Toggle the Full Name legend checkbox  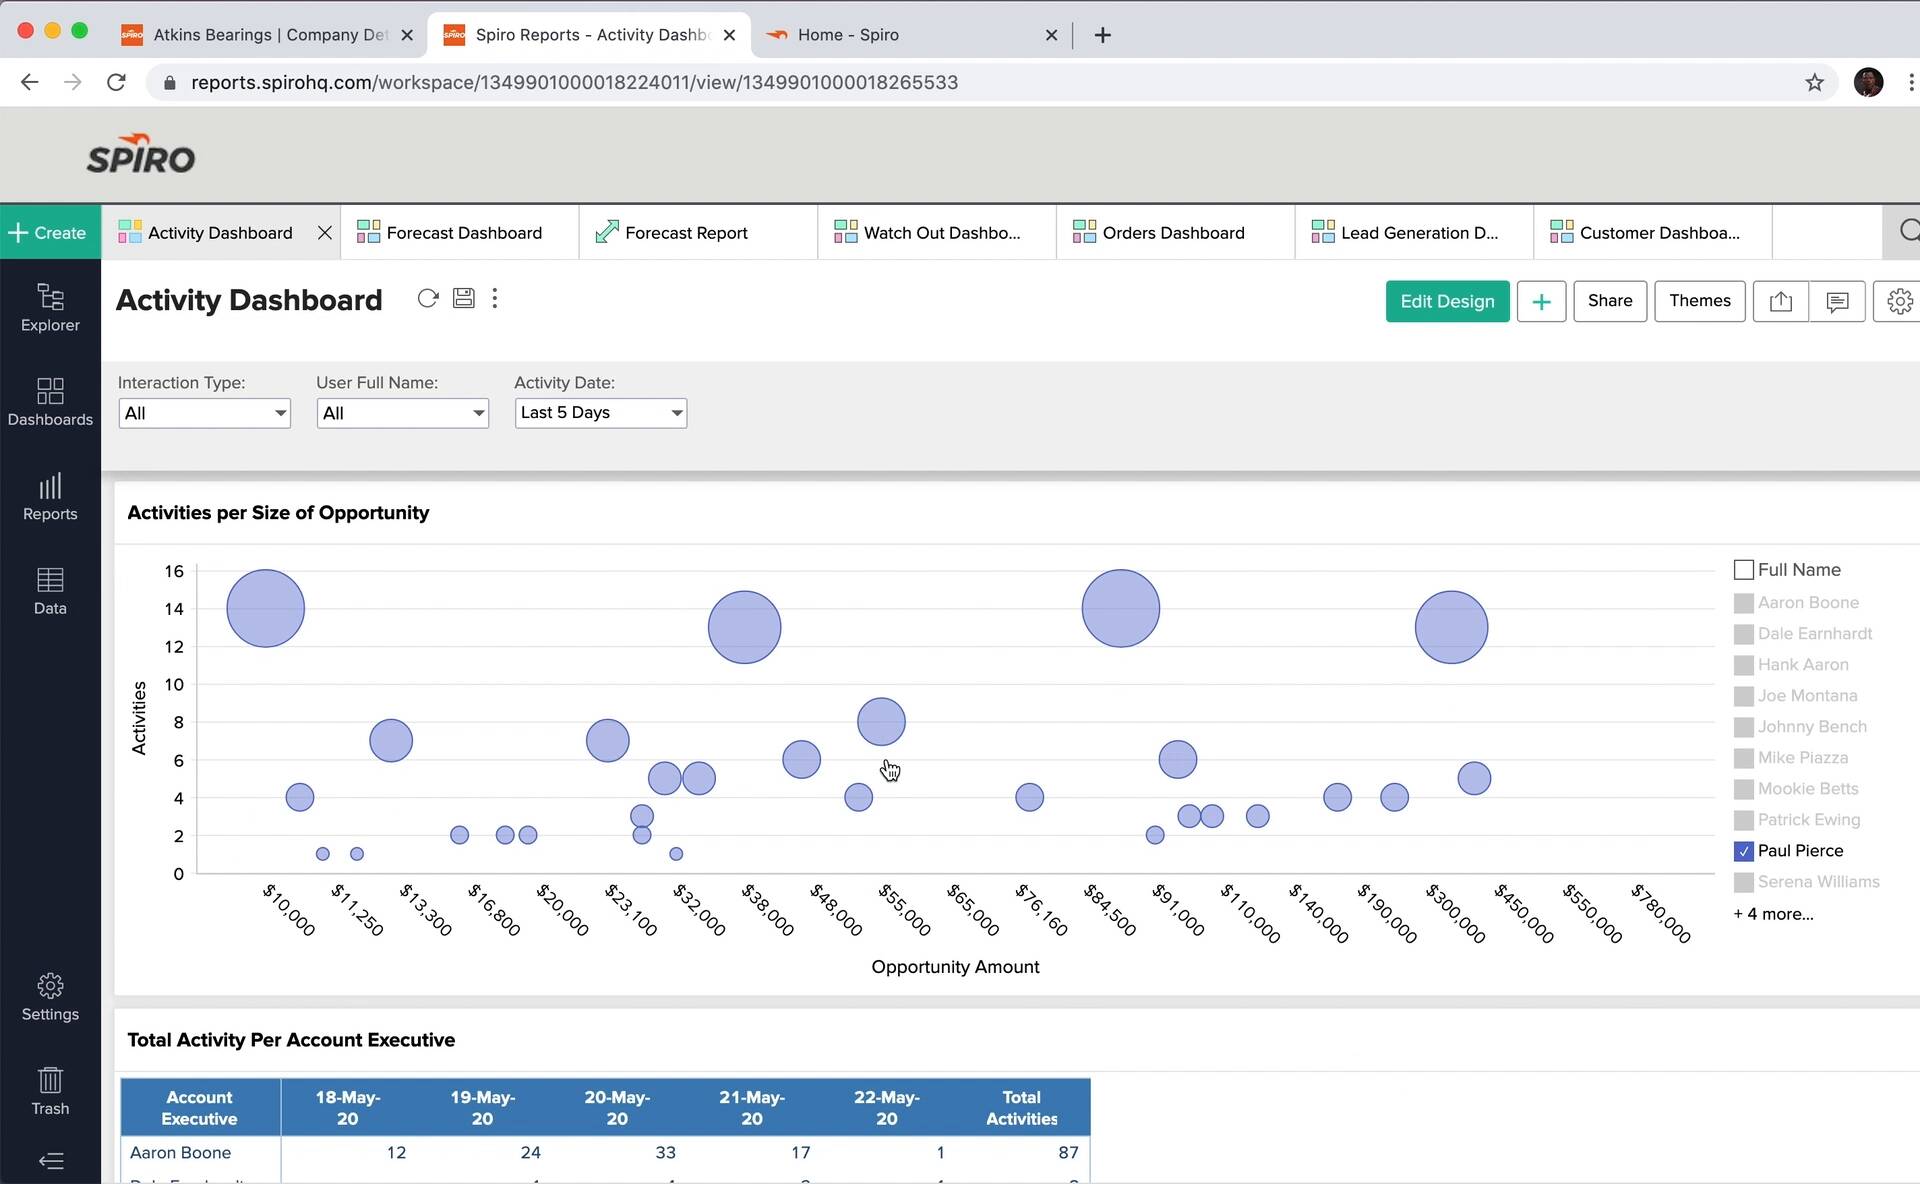(x=1744, y=570)
